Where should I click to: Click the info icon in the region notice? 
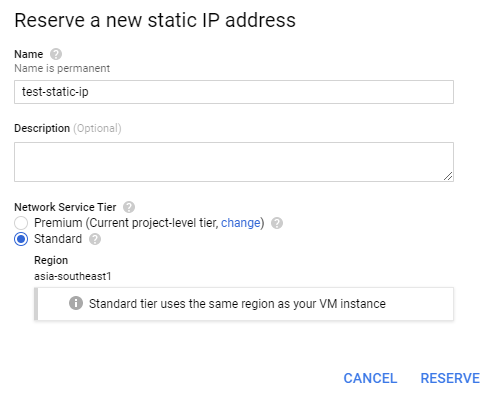point(76,303)
